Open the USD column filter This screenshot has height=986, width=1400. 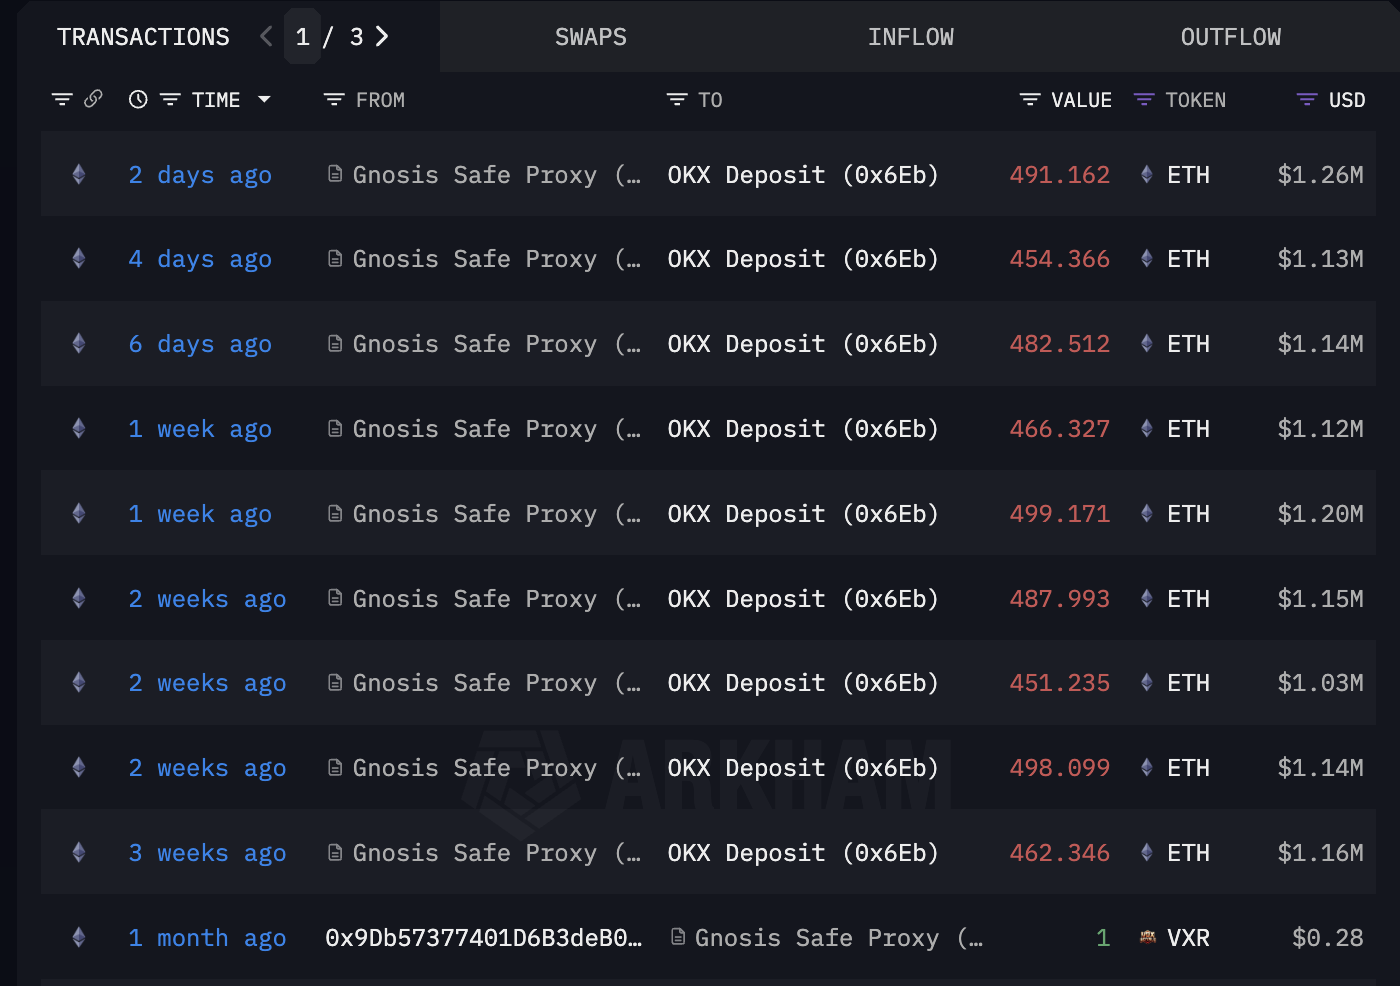(1307, 100)
